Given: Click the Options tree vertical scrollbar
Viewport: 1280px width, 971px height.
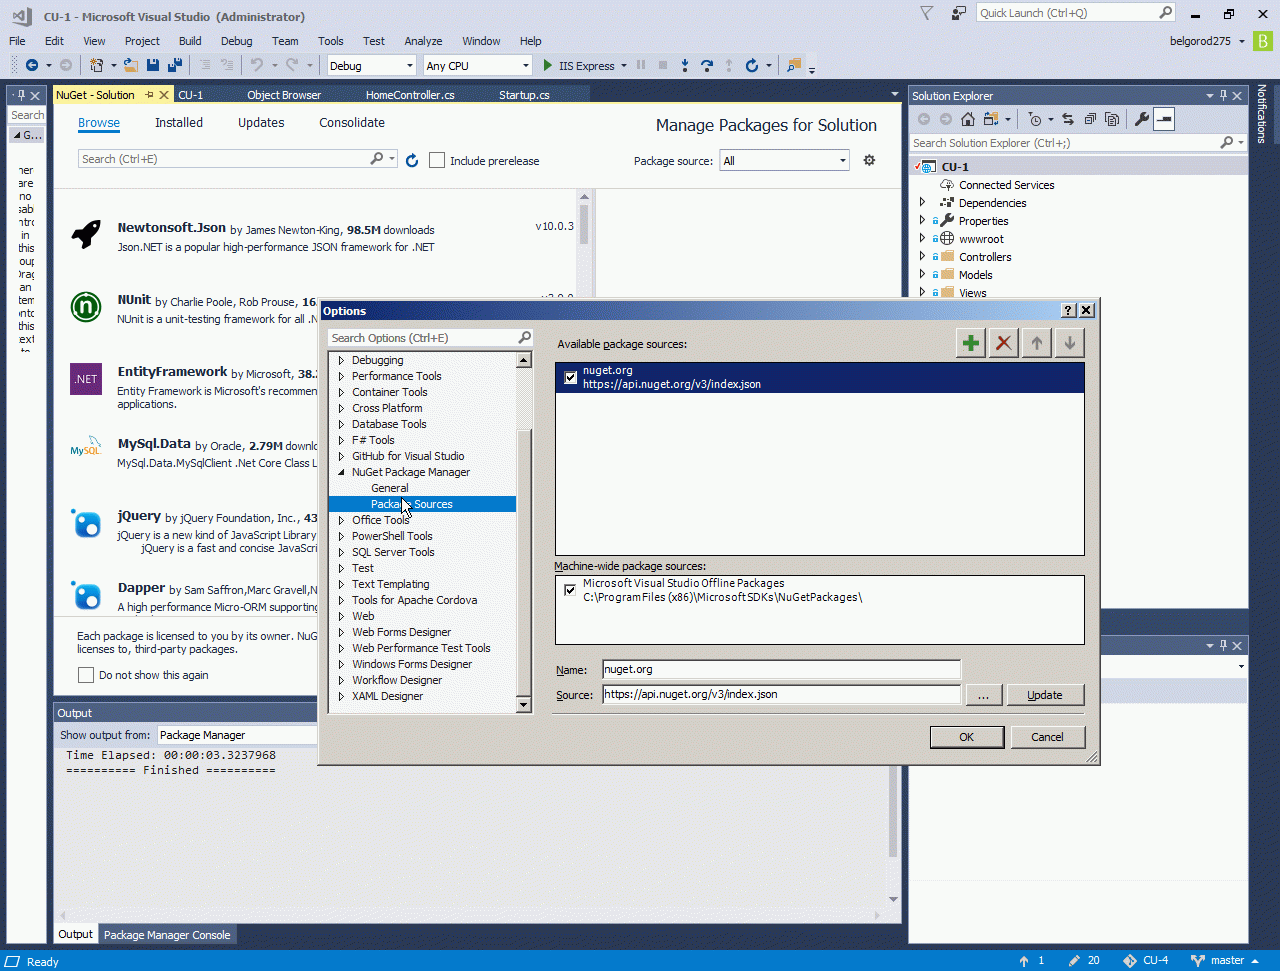Looking at the screenshot, I should click(x=523, y=533).
